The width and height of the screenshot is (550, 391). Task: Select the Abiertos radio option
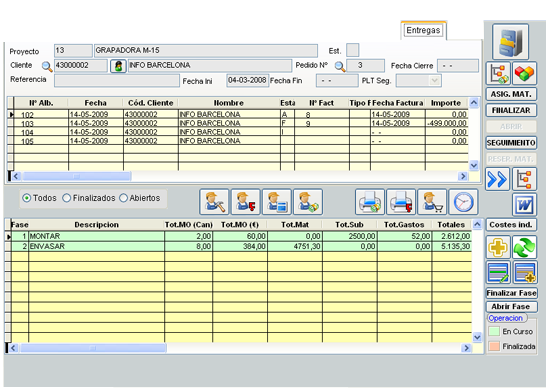pyautogui.click(x=123, y=198)
